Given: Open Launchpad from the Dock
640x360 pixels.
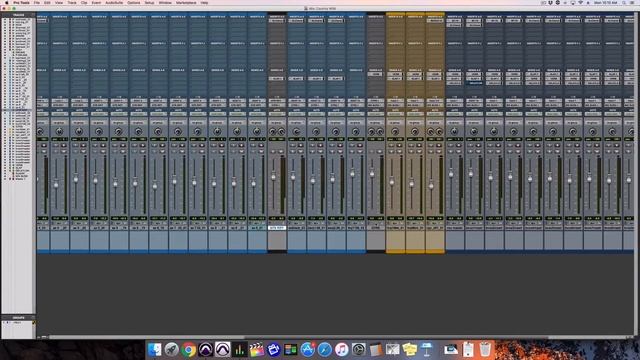Looking at the screenshot, I should pyautogui.click(x=171, y=349).
